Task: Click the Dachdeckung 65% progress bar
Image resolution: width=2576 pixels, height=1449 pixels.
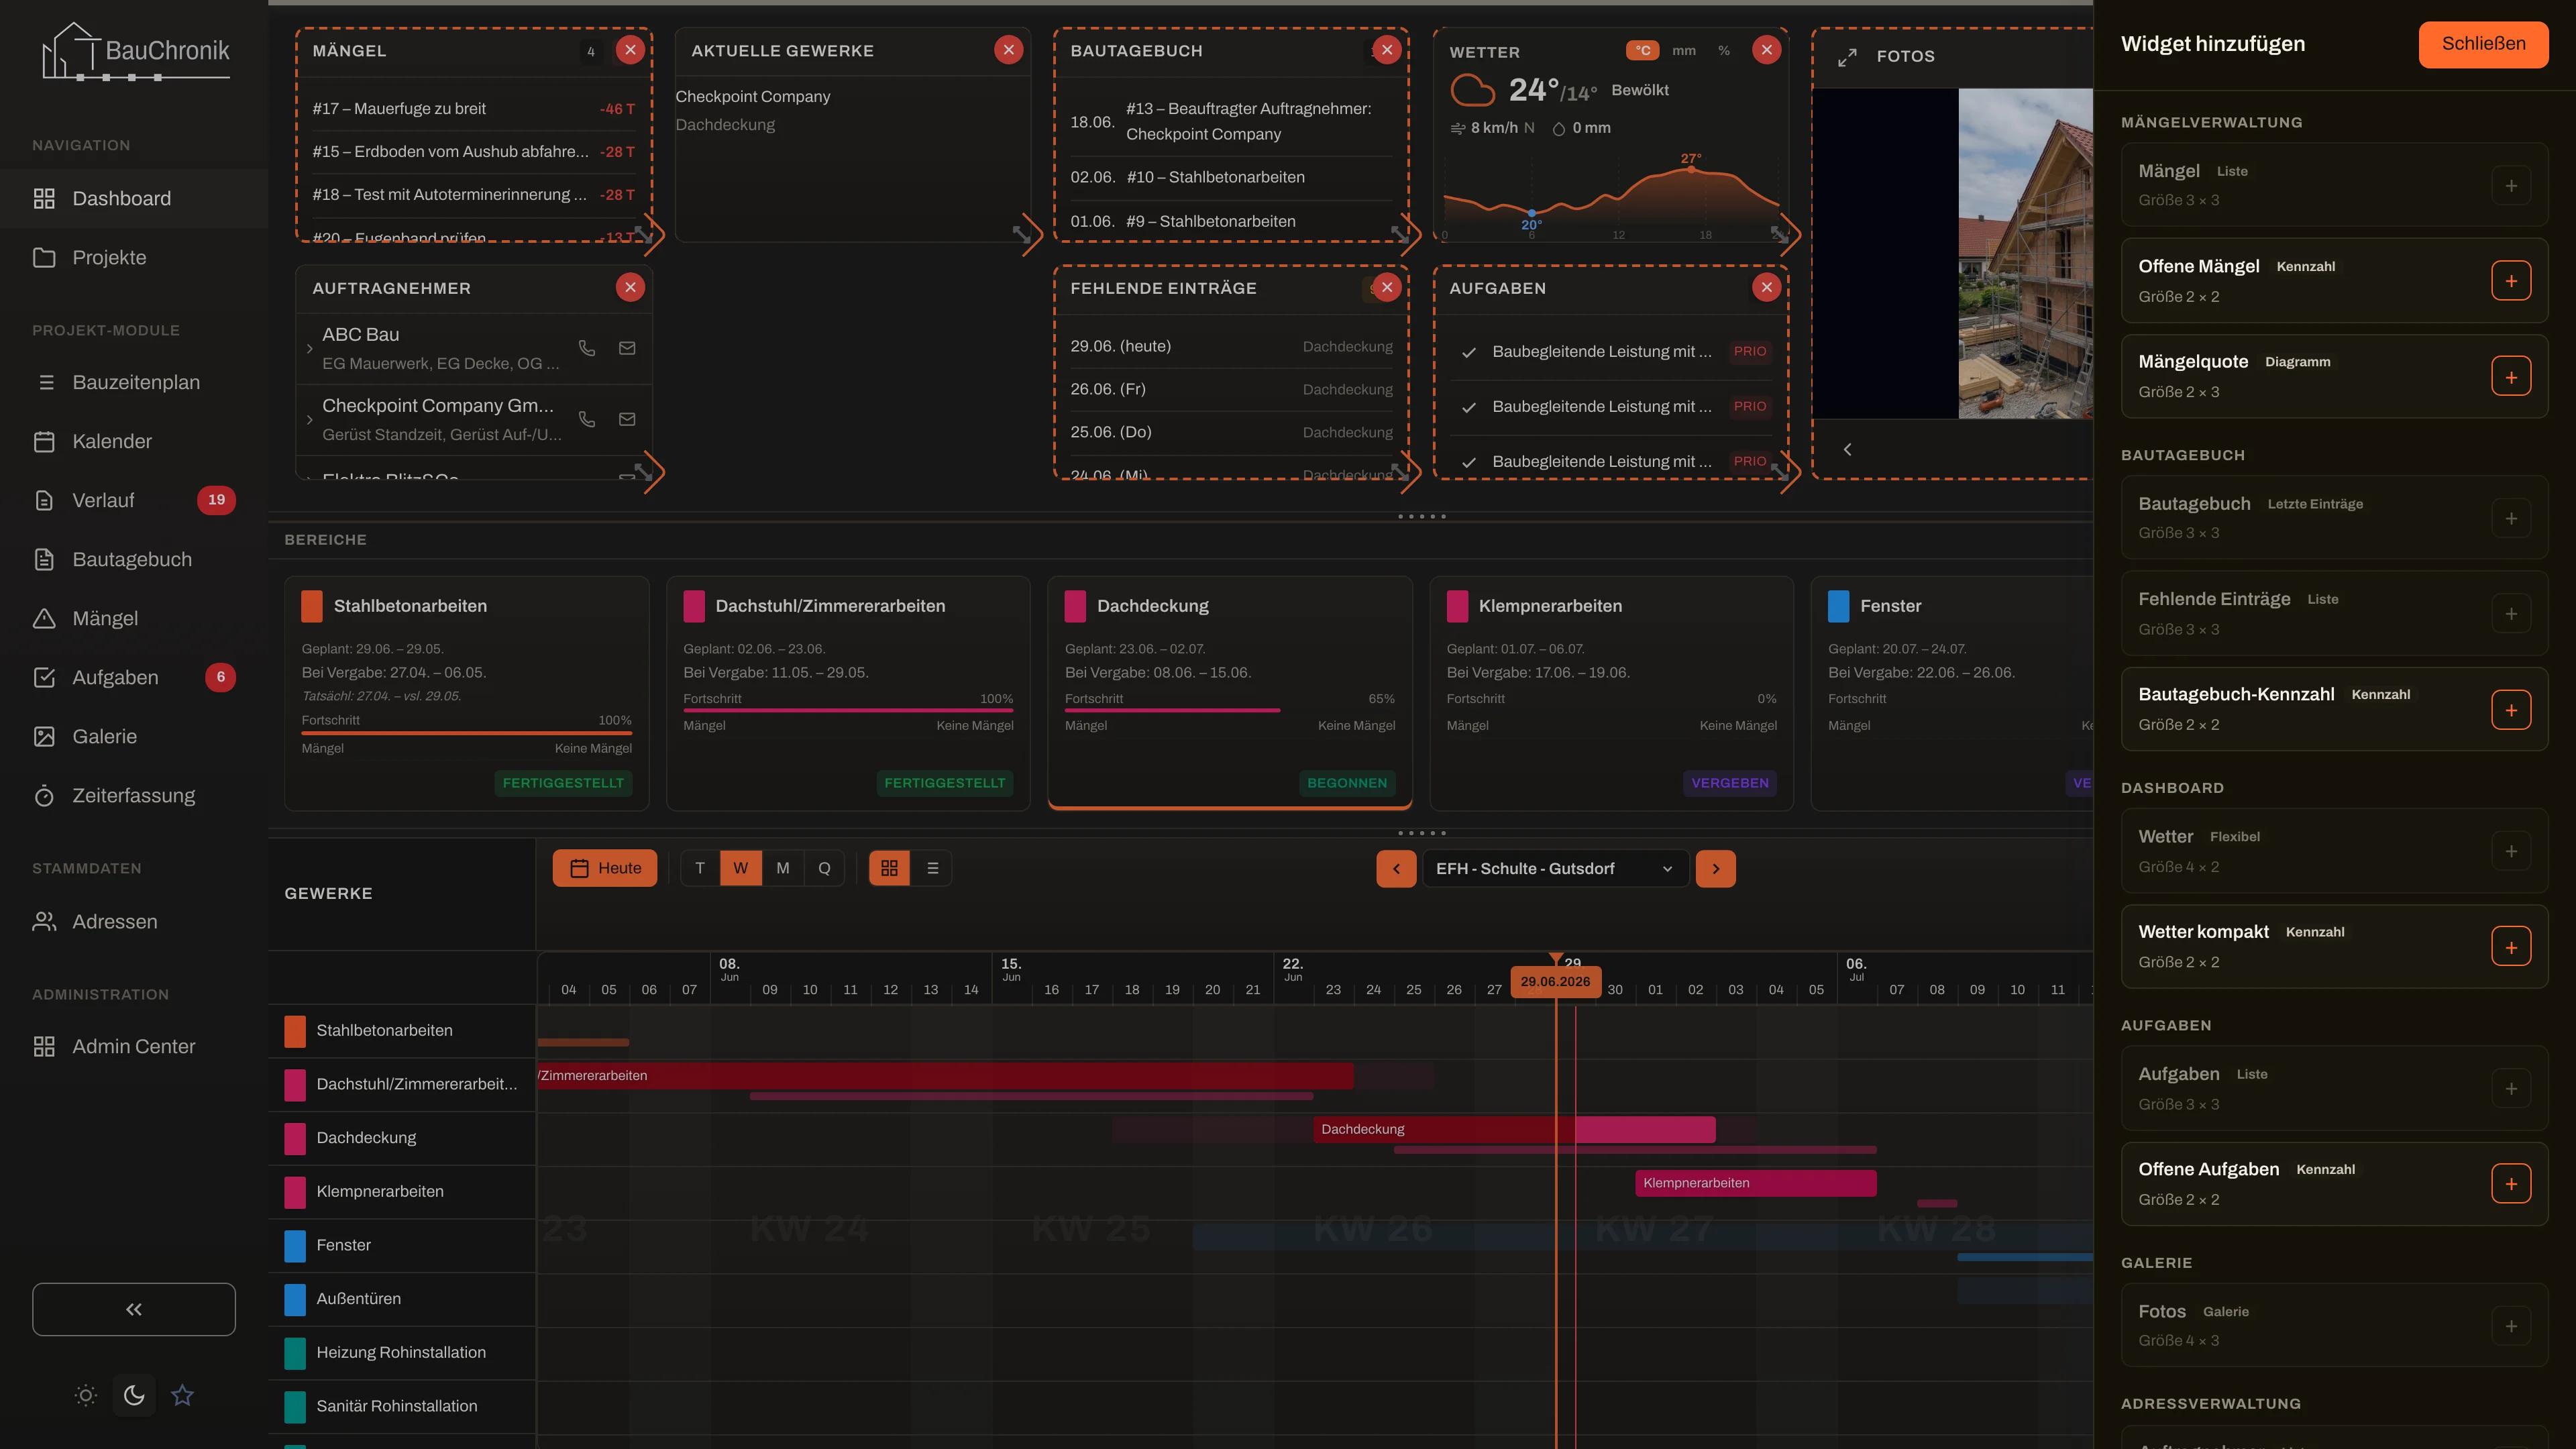Action: coord(1230,710)
